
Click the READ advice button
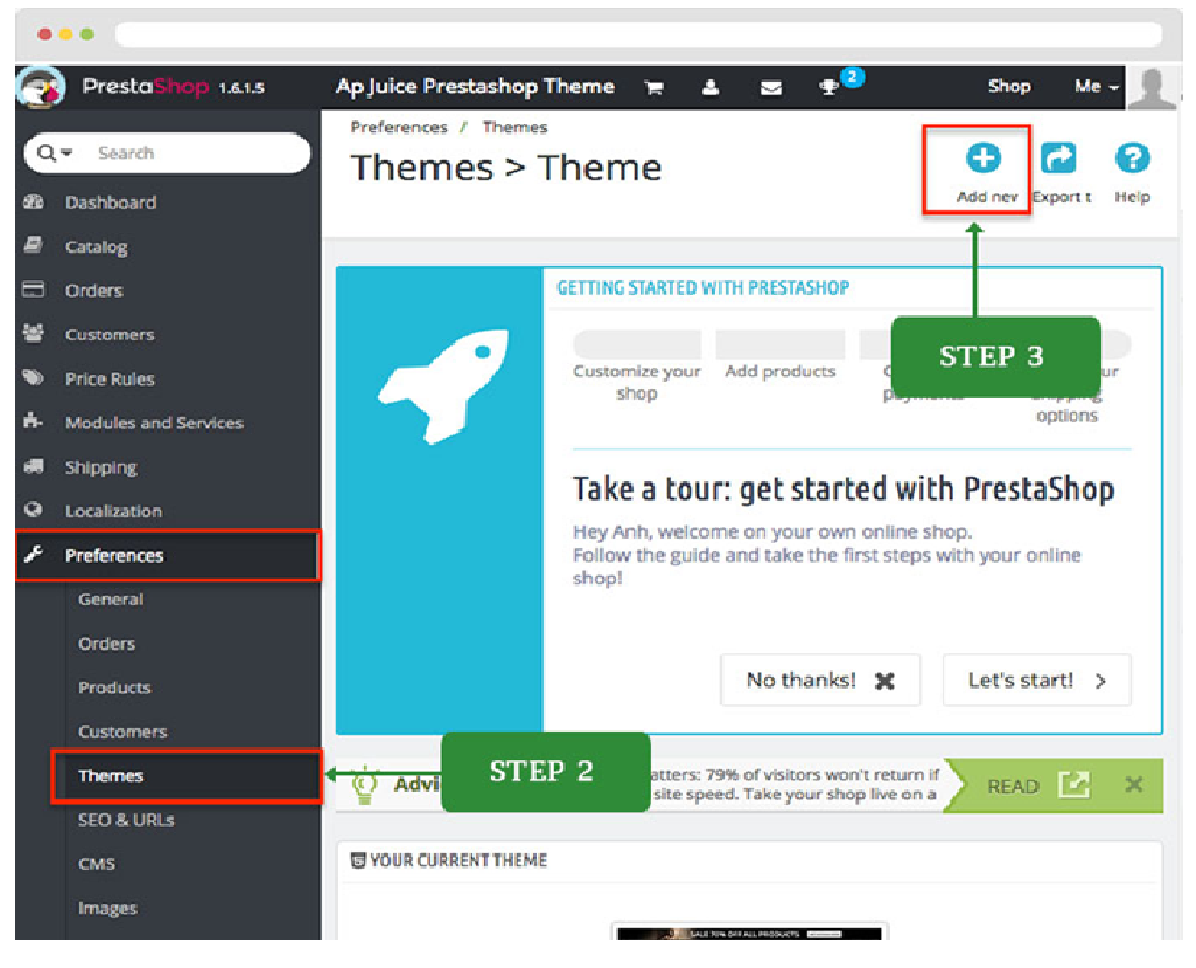point(1012,786)
